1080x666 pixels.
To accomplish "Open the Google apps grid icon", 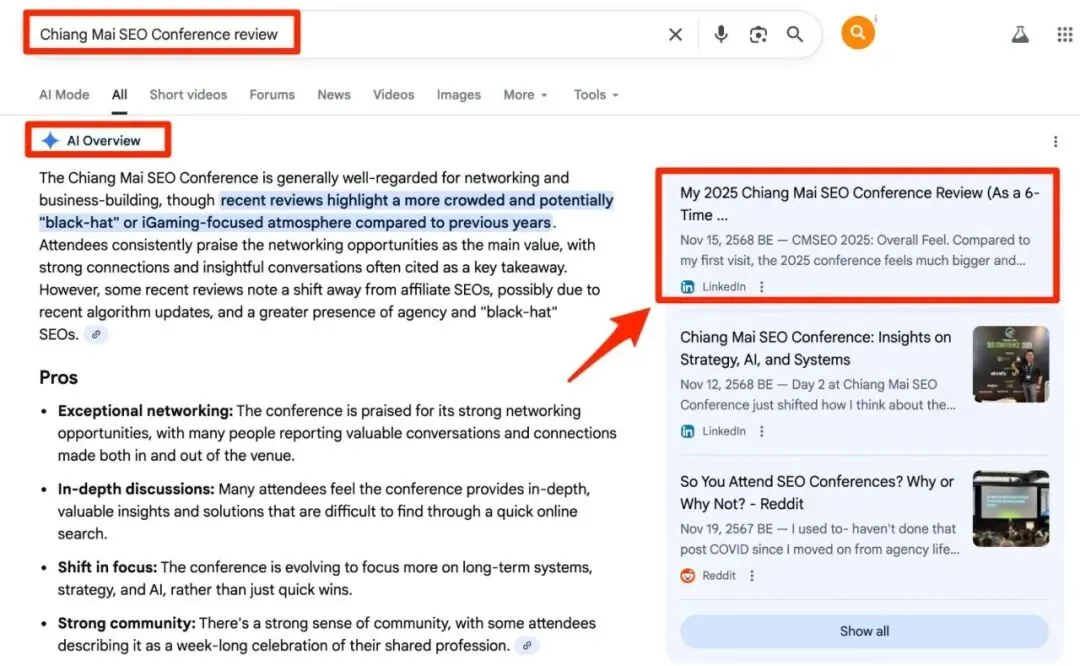I will pos(1064,34).
